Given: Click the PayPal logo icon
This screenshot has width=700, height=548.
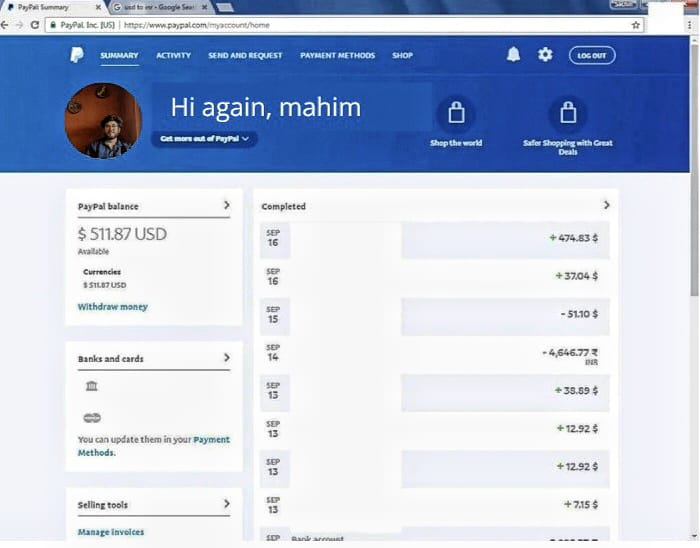Looking at the screenshot, I should (77, 55).
